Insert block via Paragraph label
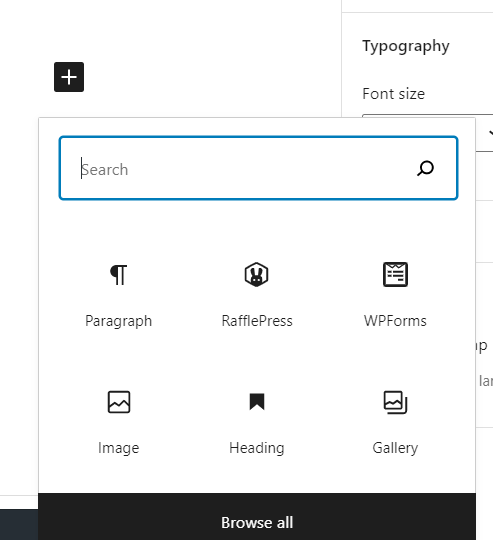493x540 pixels. pyautogui.click(x=118, y=321)
